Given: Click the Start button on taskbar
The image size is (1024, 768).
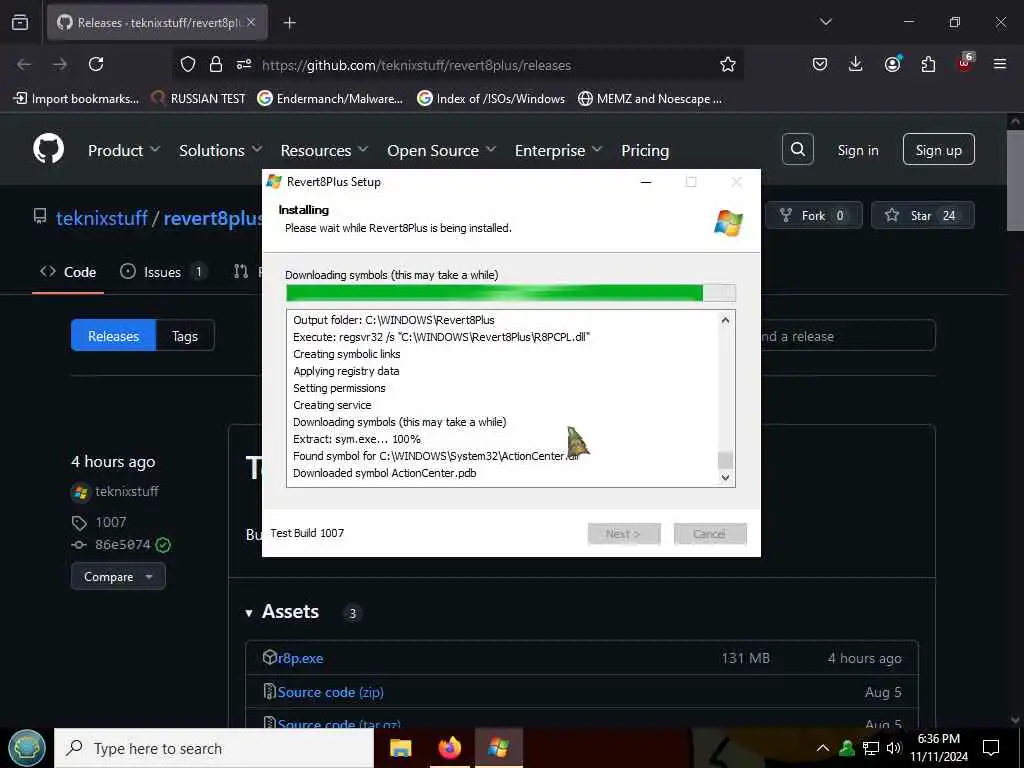Looking at the screenshot, I should click(27, 748).
